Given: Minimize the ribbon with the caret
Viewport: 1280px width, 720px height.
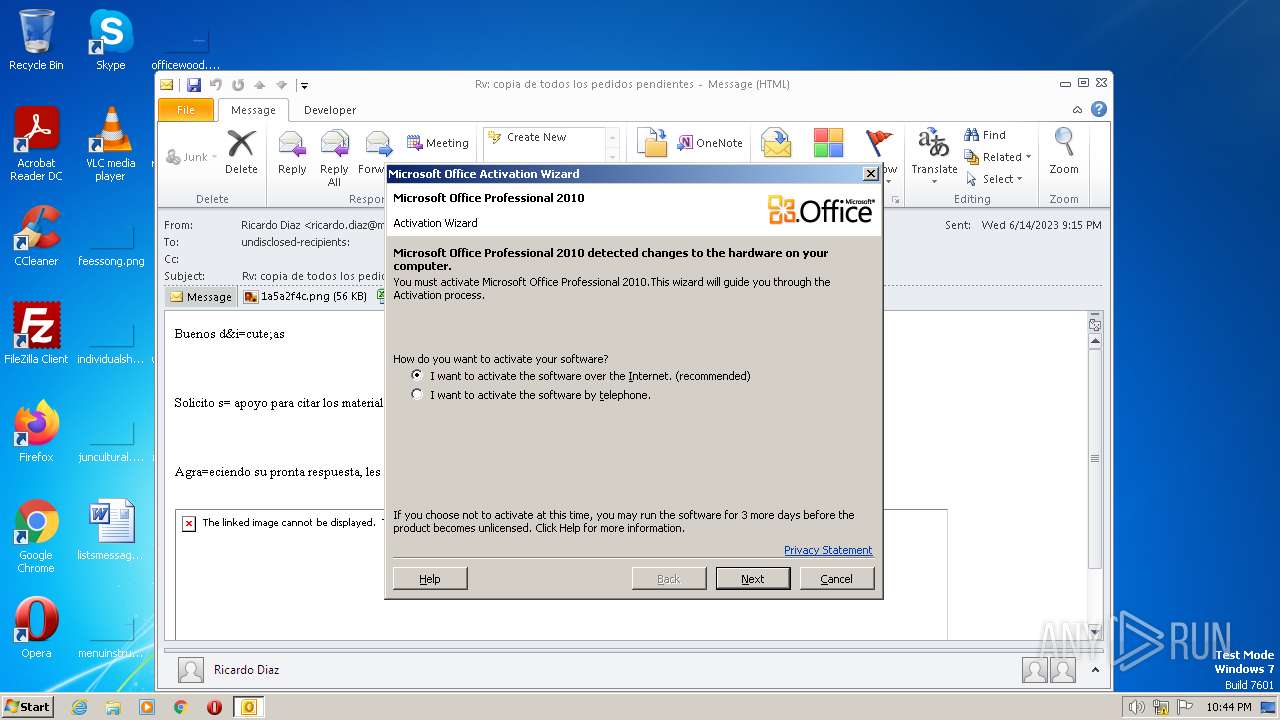Looking at the screenshot, I should click(x=1077, y=110).
